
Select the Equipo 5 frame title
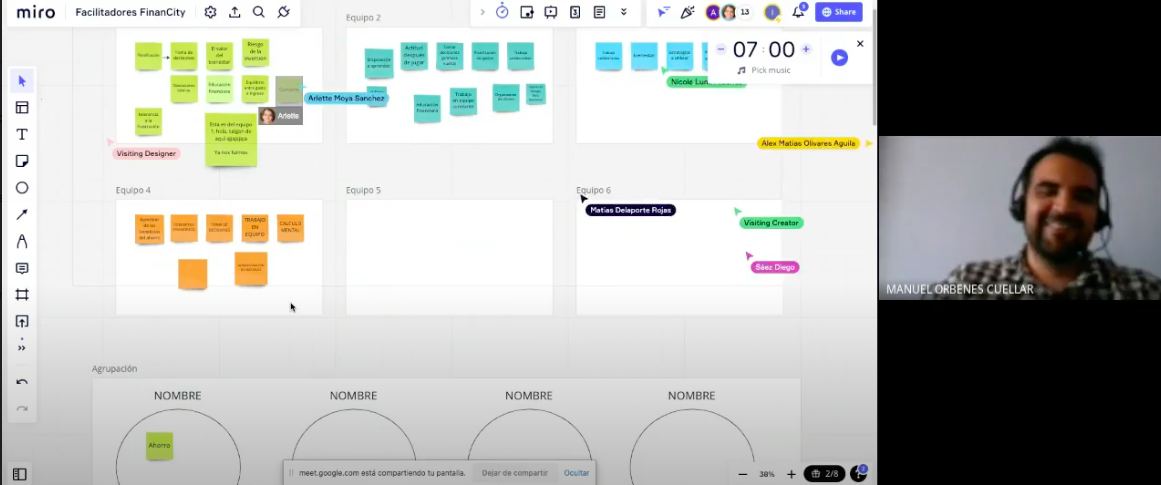[363, 190]
